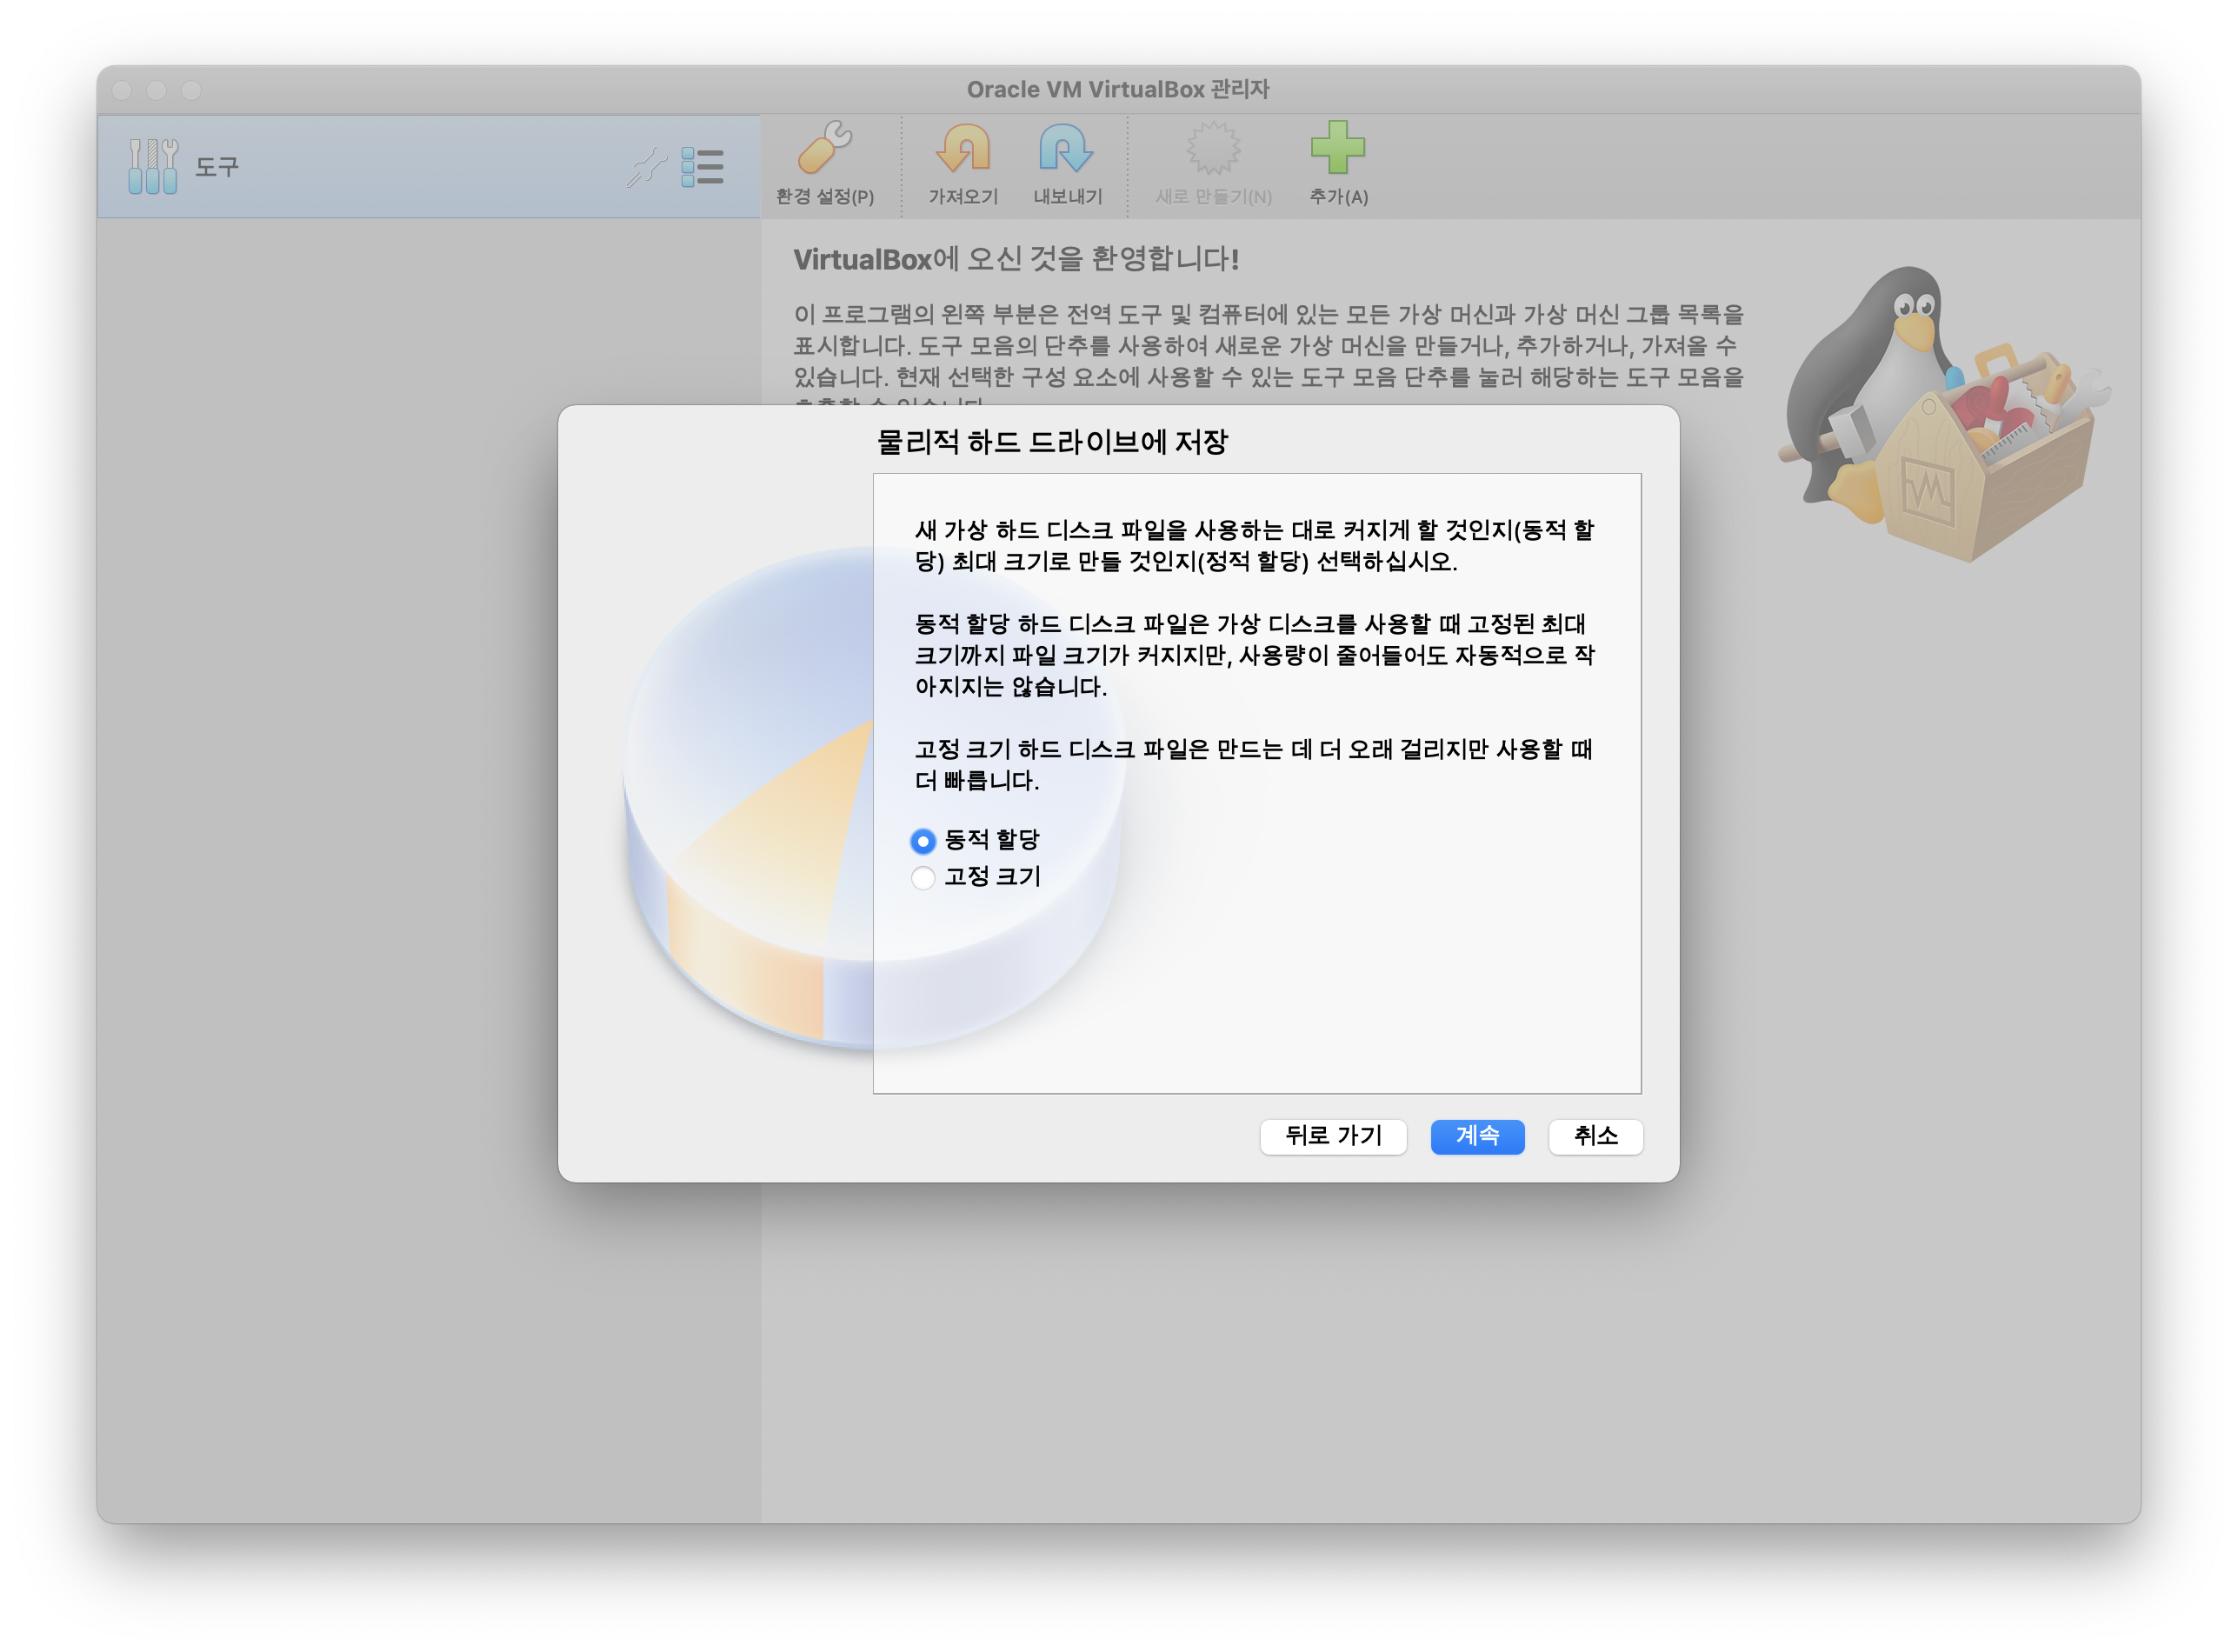Click the green plus Add (추가) icon
Viewport: 2238px width, 1652px height.
tap(1337, 148)
